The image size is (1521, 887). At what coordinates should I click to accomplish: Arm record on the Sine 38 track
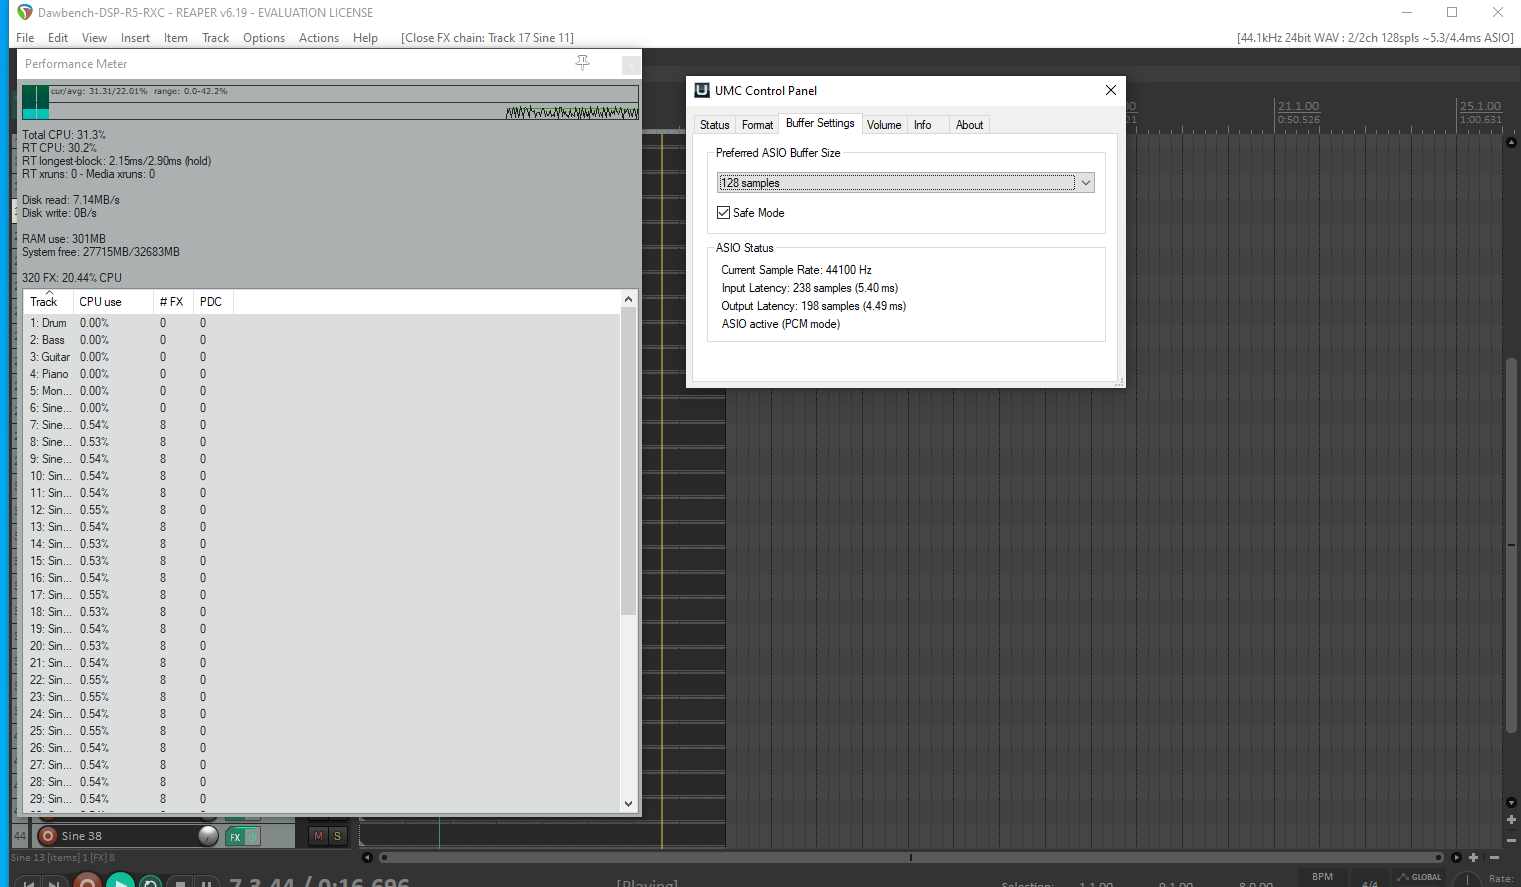pyautogui.click(x=47, y=836)
